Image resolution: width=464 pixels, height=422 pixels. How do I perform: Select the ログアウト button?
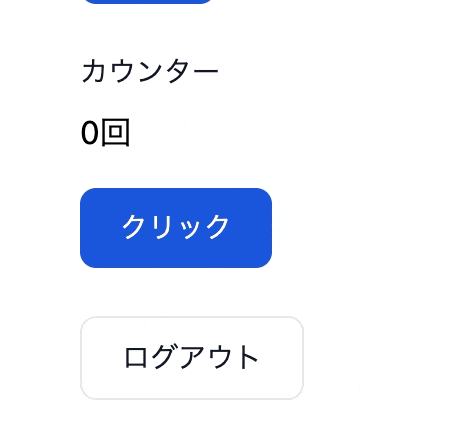[192, 358]
